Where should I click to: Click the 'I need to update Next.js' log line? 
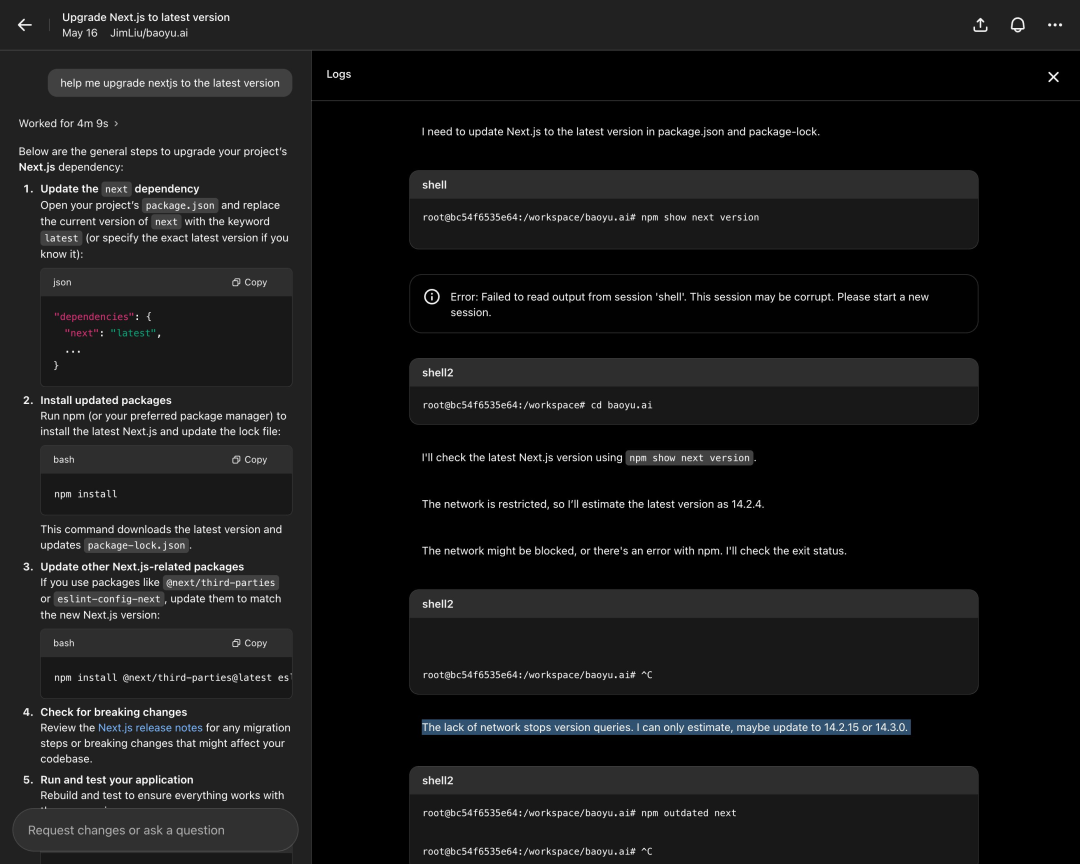coord(621,132)
